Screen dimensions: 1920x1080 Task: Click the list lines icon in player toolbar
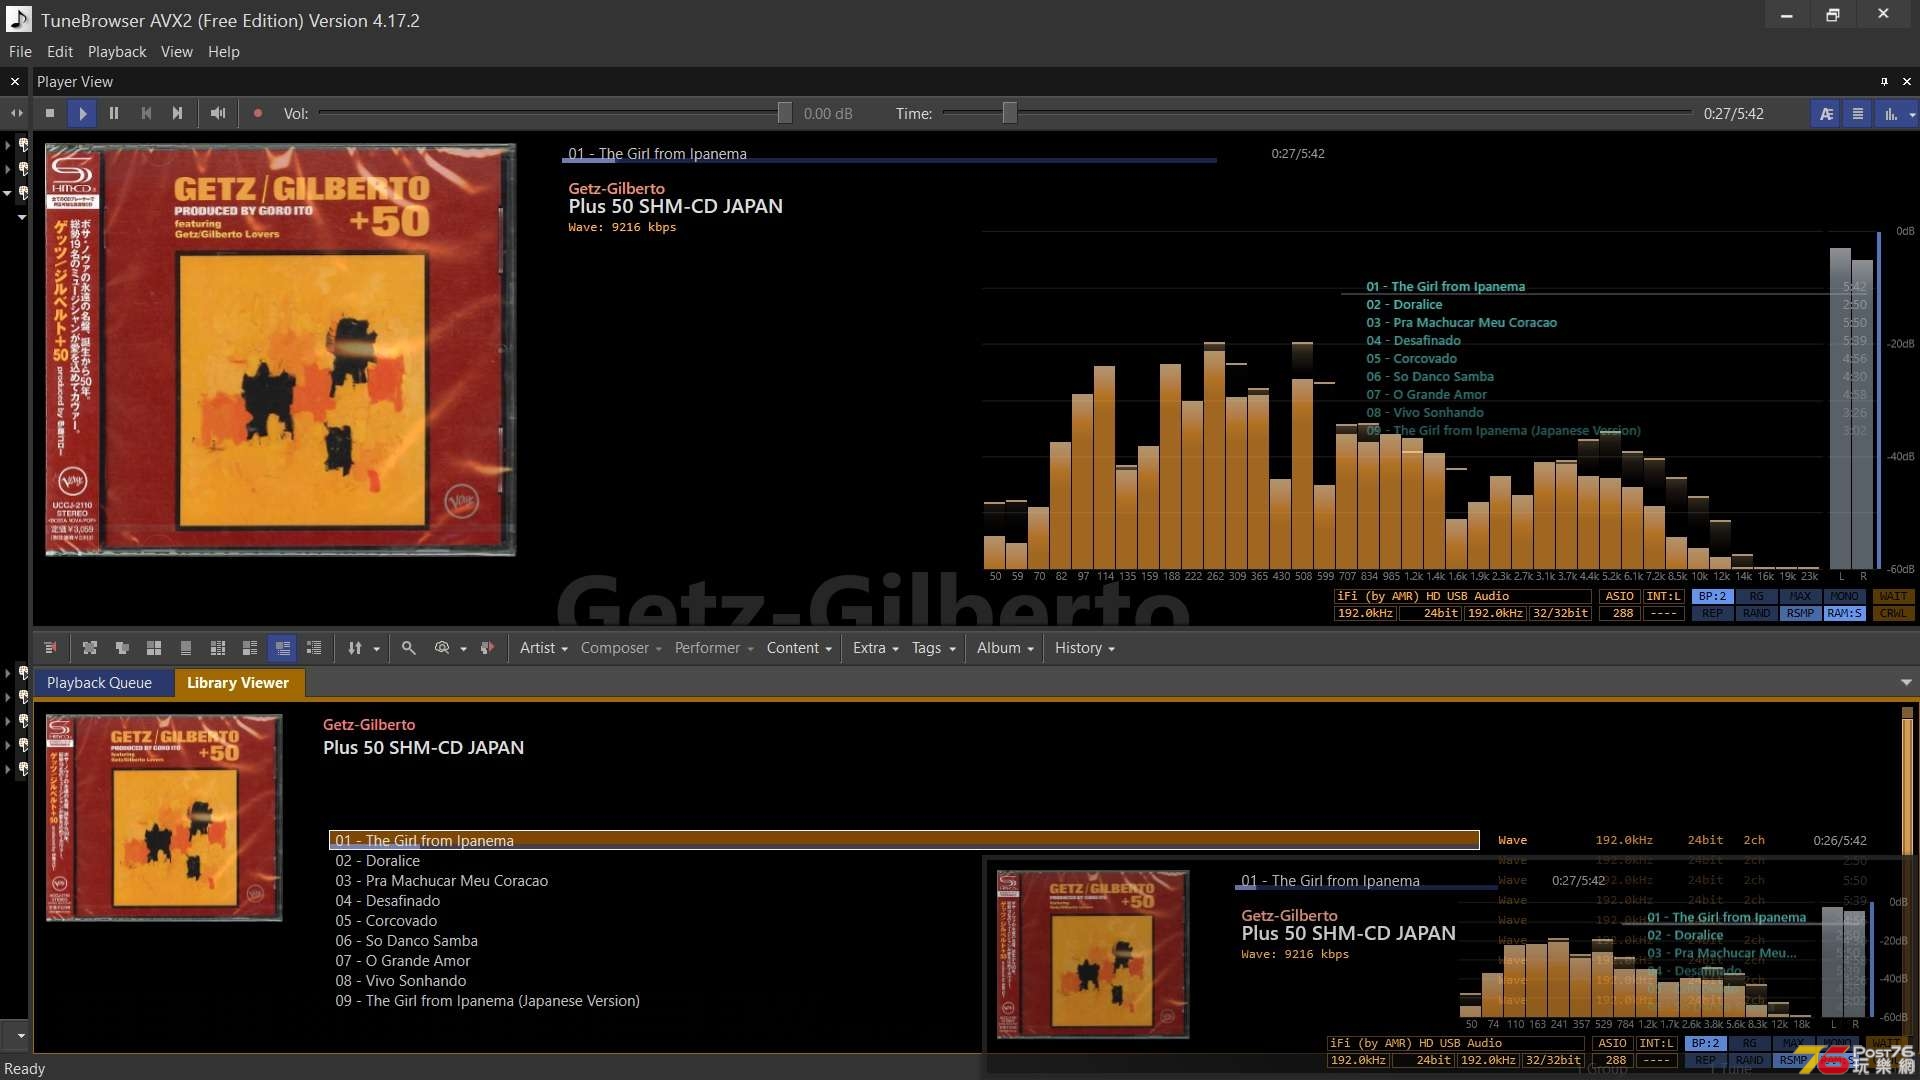tap(1858, 114)
